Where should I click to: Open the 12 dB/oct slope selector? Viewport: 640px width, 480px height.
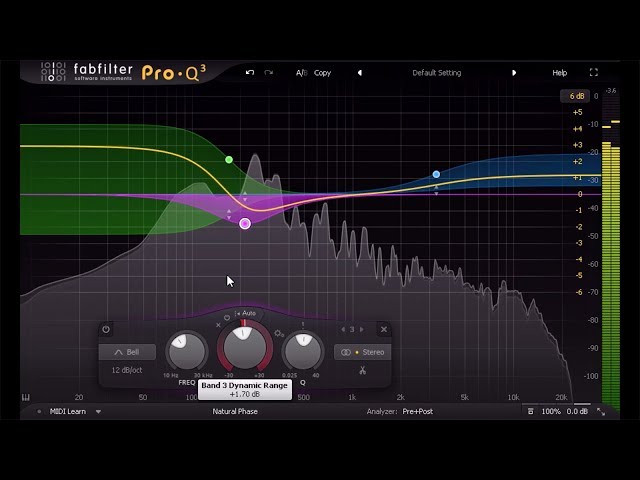127,370
